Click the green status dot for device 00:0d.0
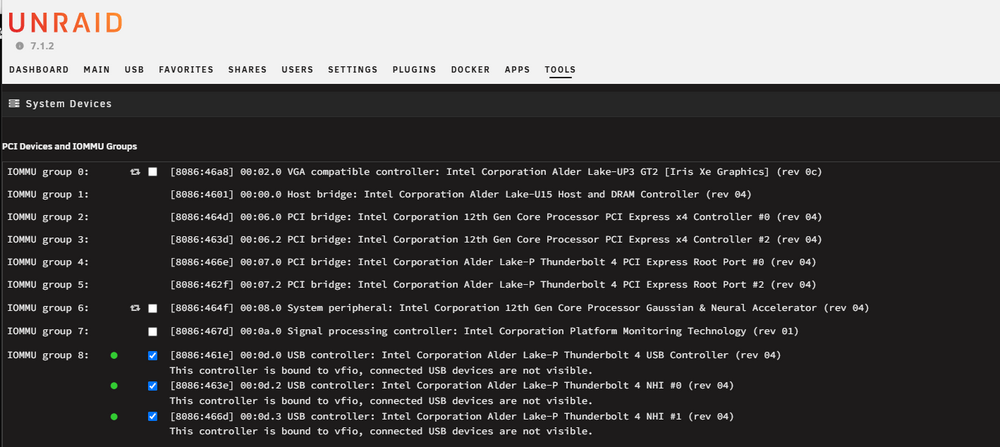 click(114, 355)
